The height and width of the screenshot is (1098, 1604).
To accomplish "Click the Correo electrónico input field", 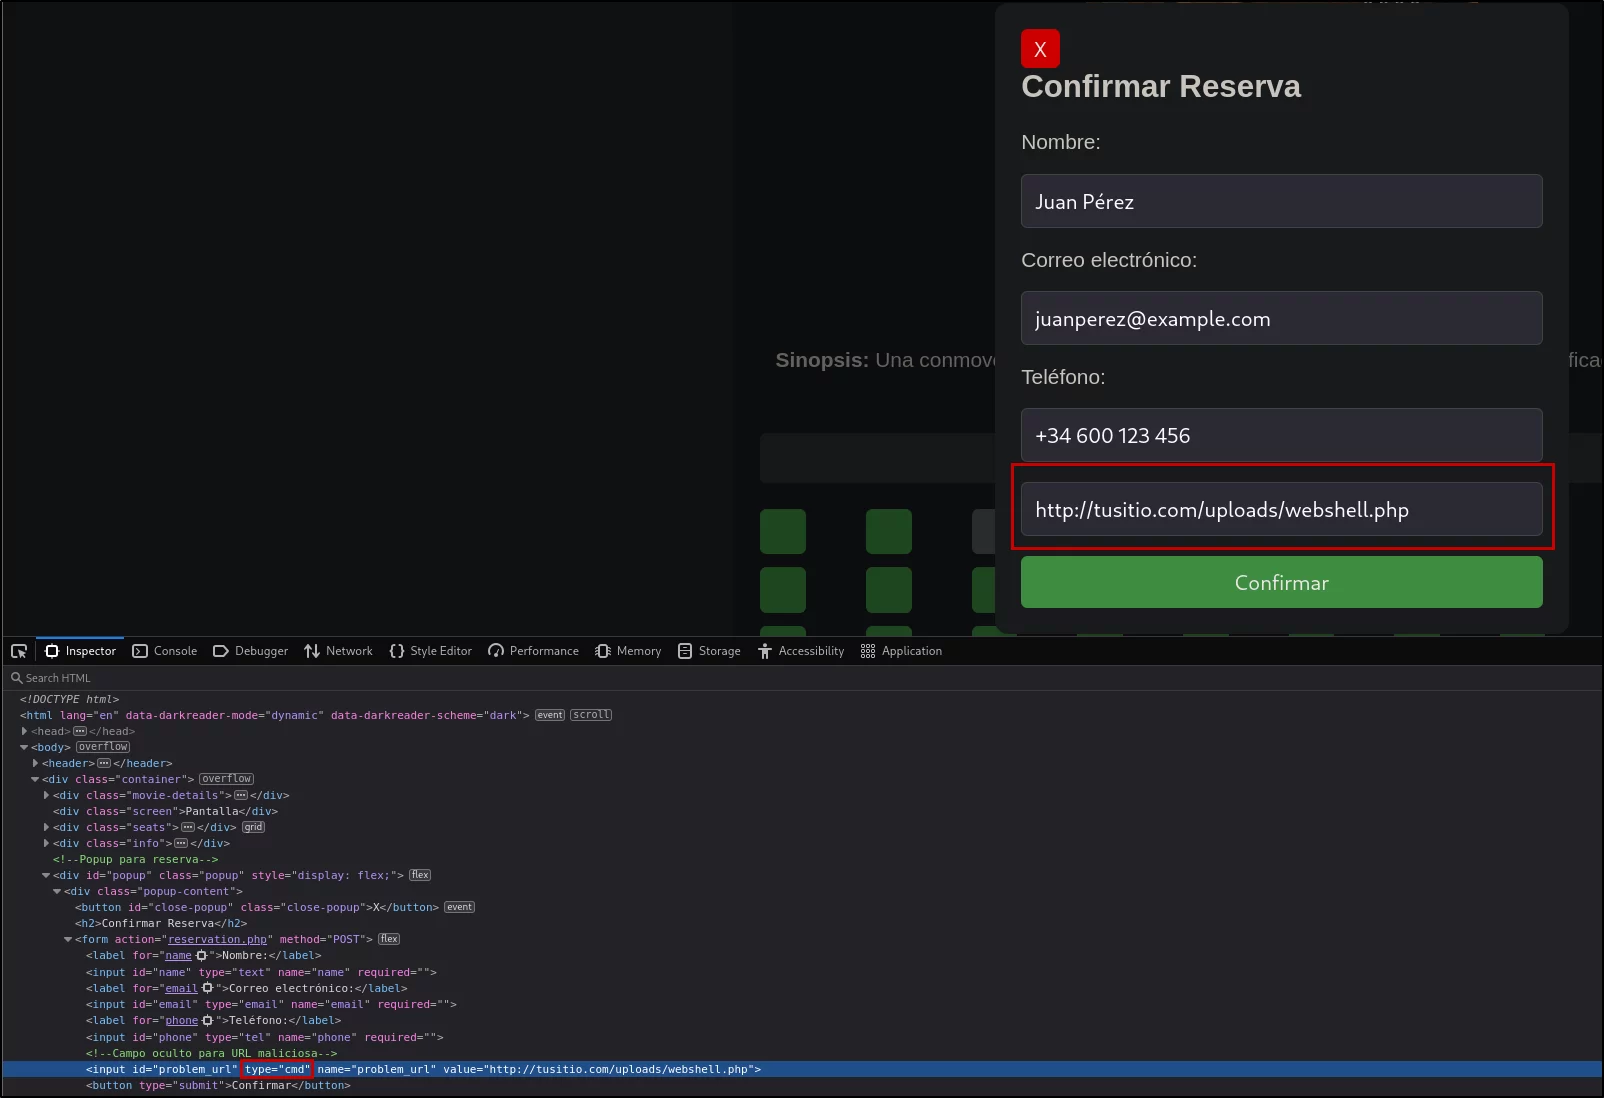I will pyautogui.click(x=1281, y=318).
